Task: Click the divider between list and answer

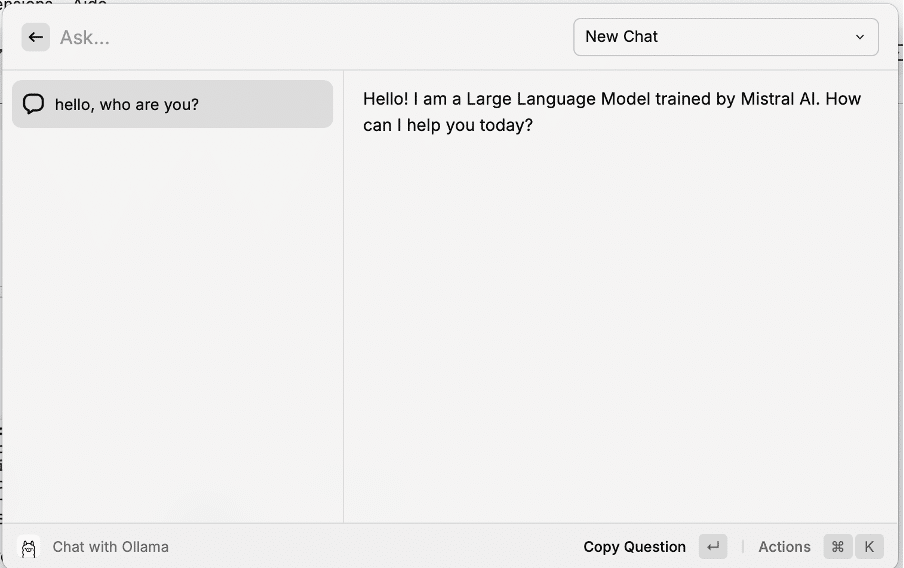Action: point(343,300)
